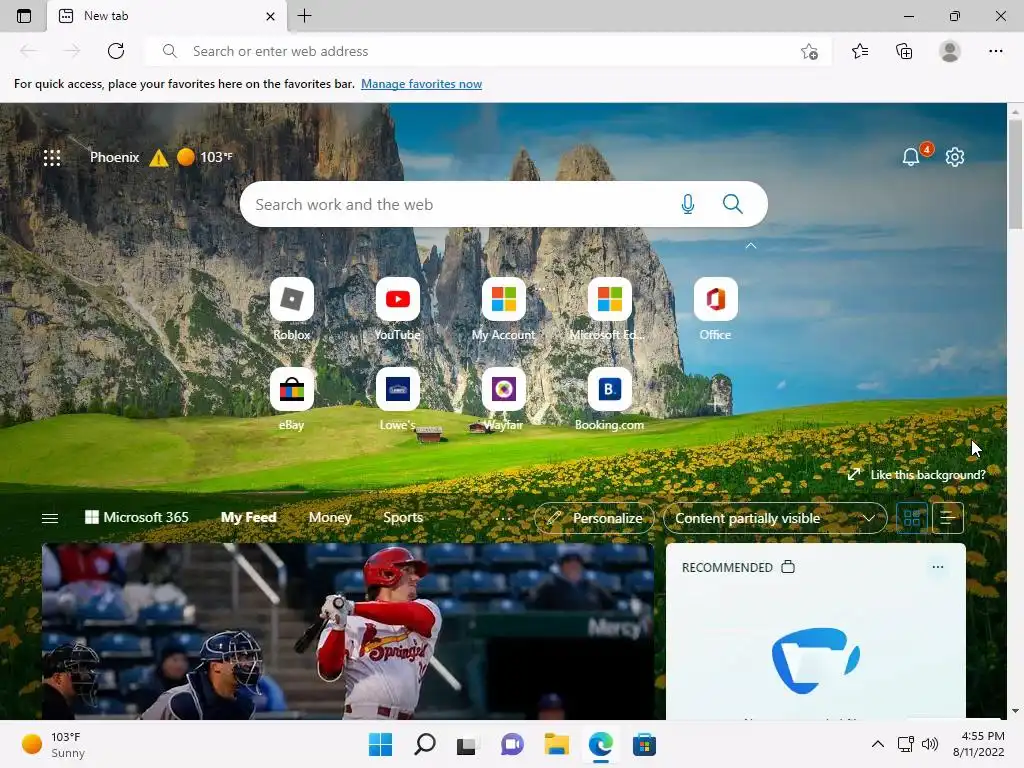Screen dimensions: 1024x768
Task: Select the My Feed tab
Action: tap(248, 517)
